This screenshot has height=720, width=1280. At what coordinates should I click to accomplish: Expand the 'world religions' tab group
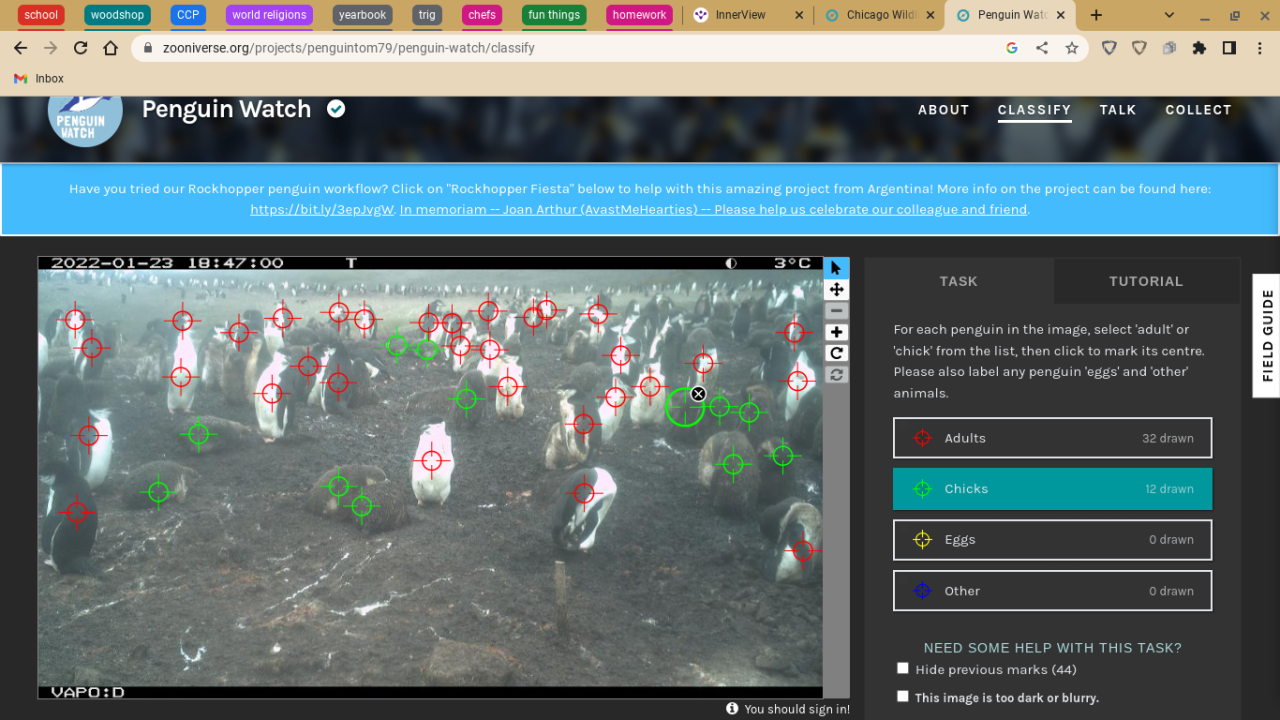click(269, 15)
